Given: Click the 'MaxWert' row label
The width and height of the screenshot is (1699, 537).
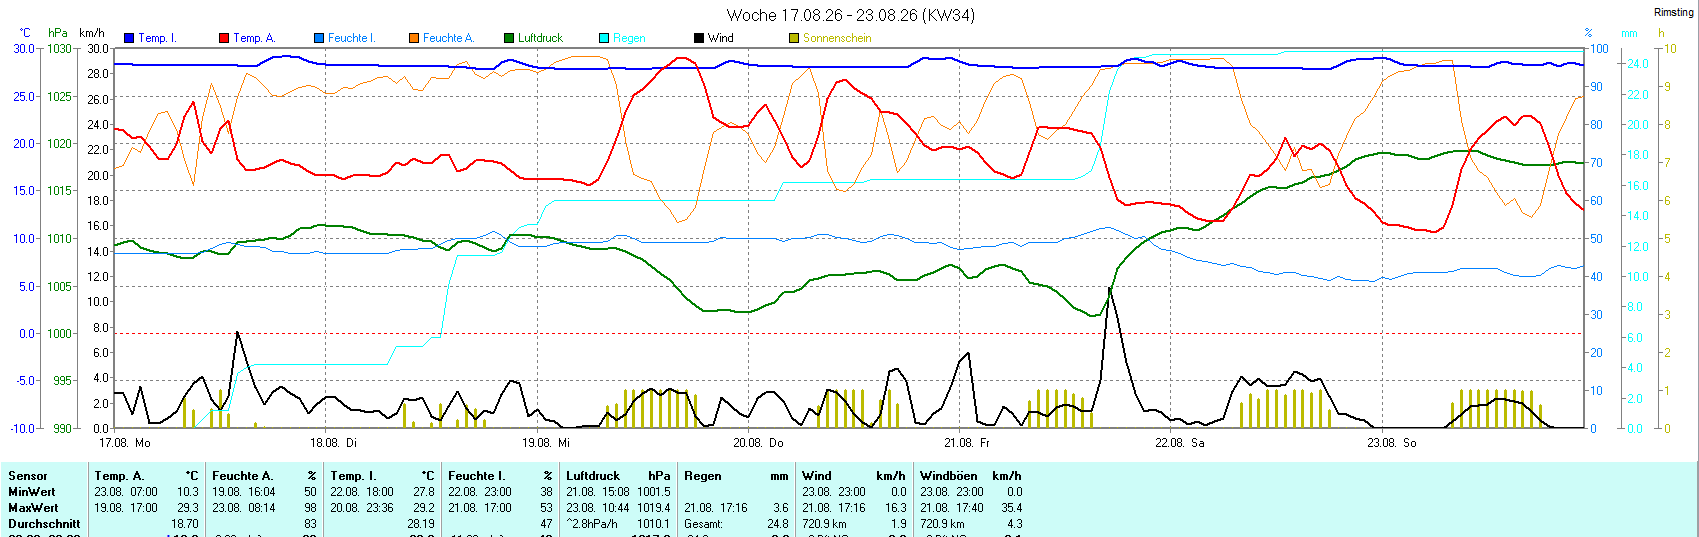Looking at the screenshot, I should [33, 508].
